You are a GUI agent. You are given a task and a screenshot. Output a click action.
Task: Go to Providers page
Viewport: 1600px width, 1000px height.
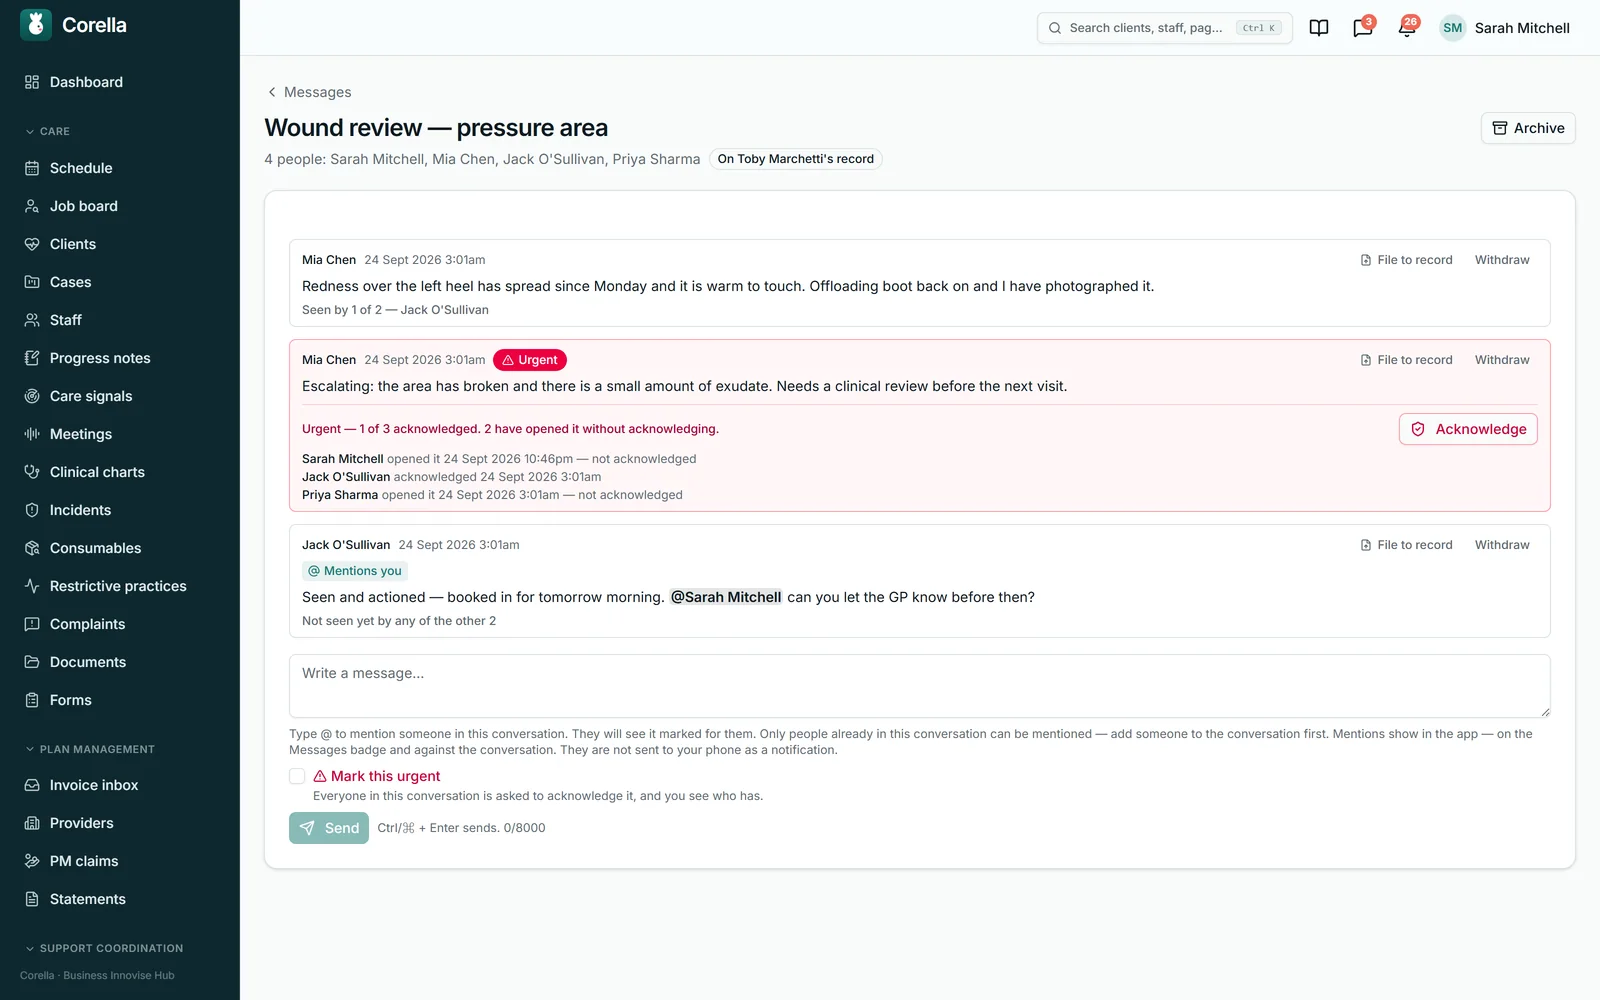120,823
